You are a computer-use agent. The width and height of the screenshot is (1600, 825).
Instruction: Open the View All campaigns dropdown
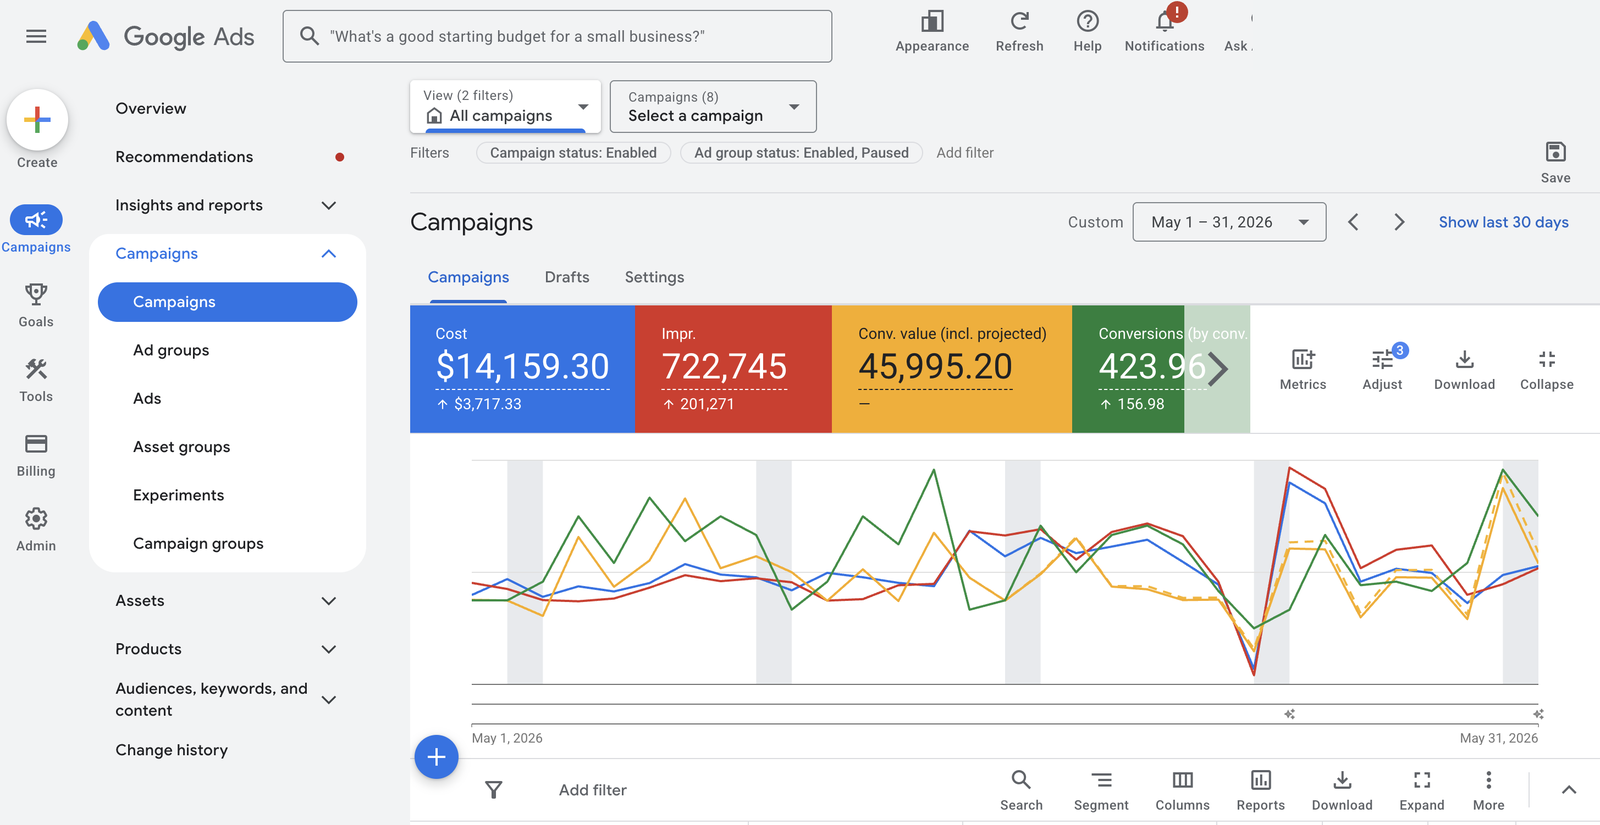point(505,106)
